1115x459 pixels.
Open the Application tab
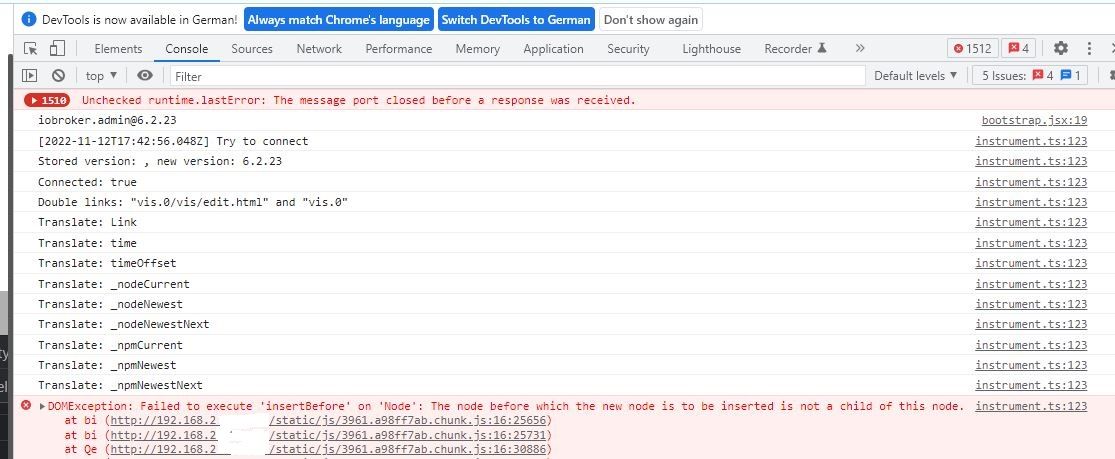point(553,48)
